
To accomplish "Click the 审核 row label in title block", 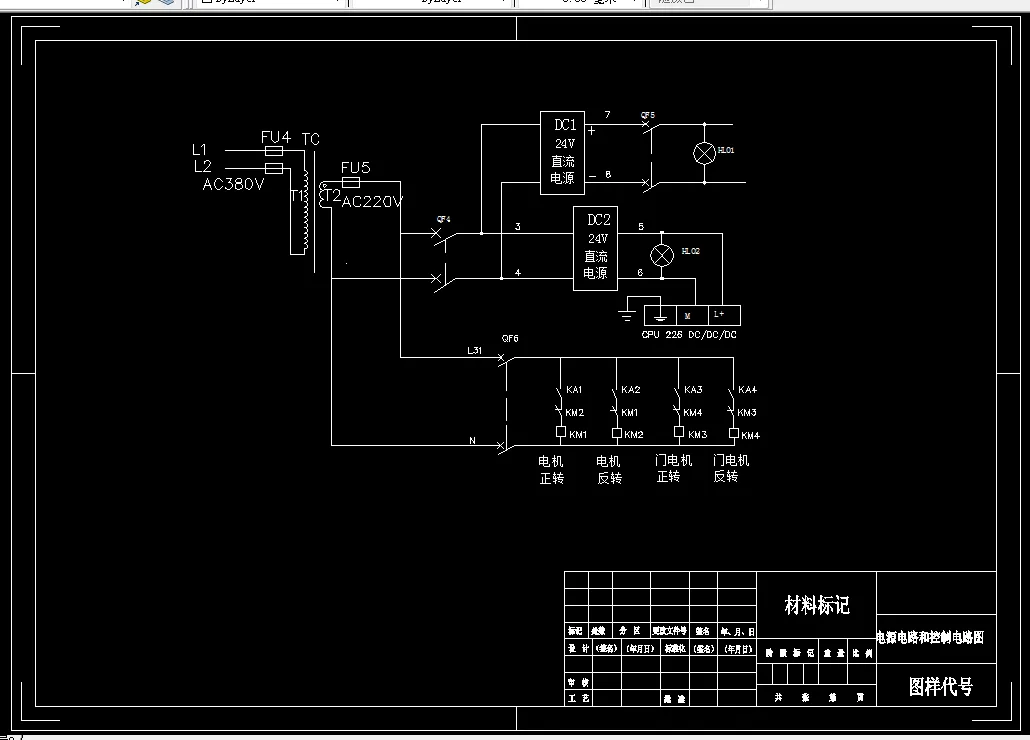I will (578, 683).
